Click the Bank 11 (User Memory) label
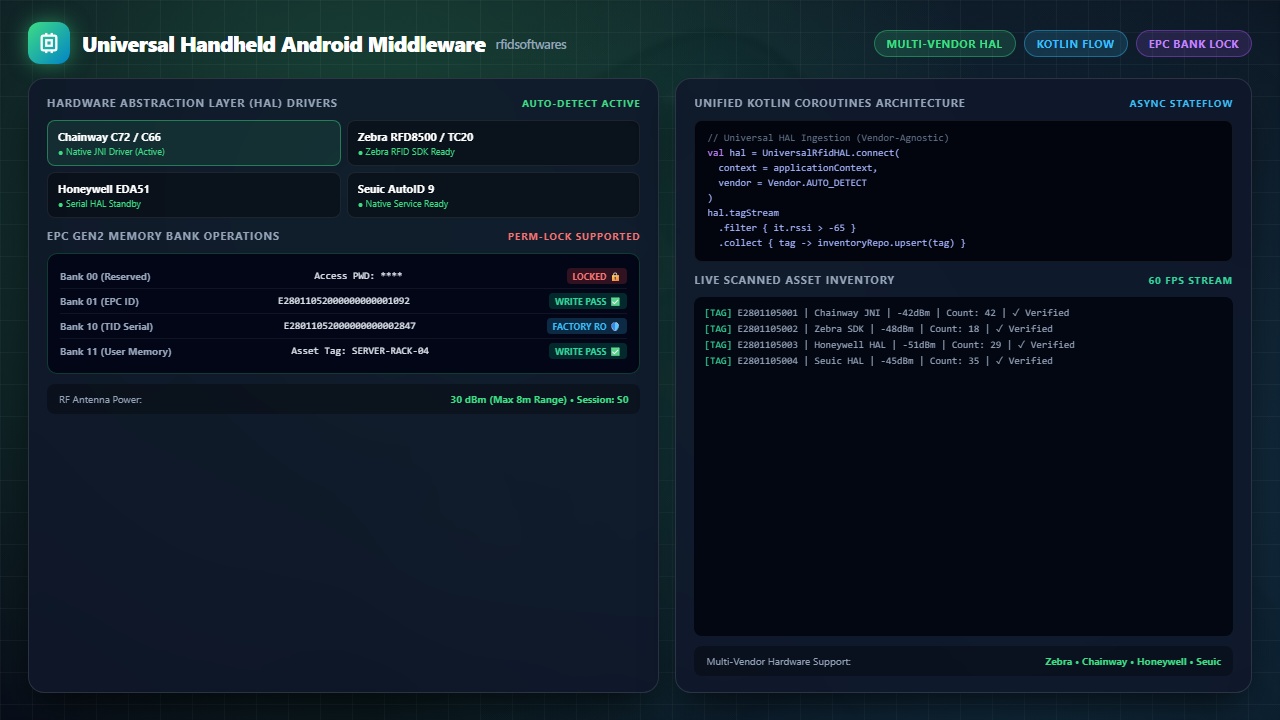Screen dimensions: 1280x720 click(116, 352)
